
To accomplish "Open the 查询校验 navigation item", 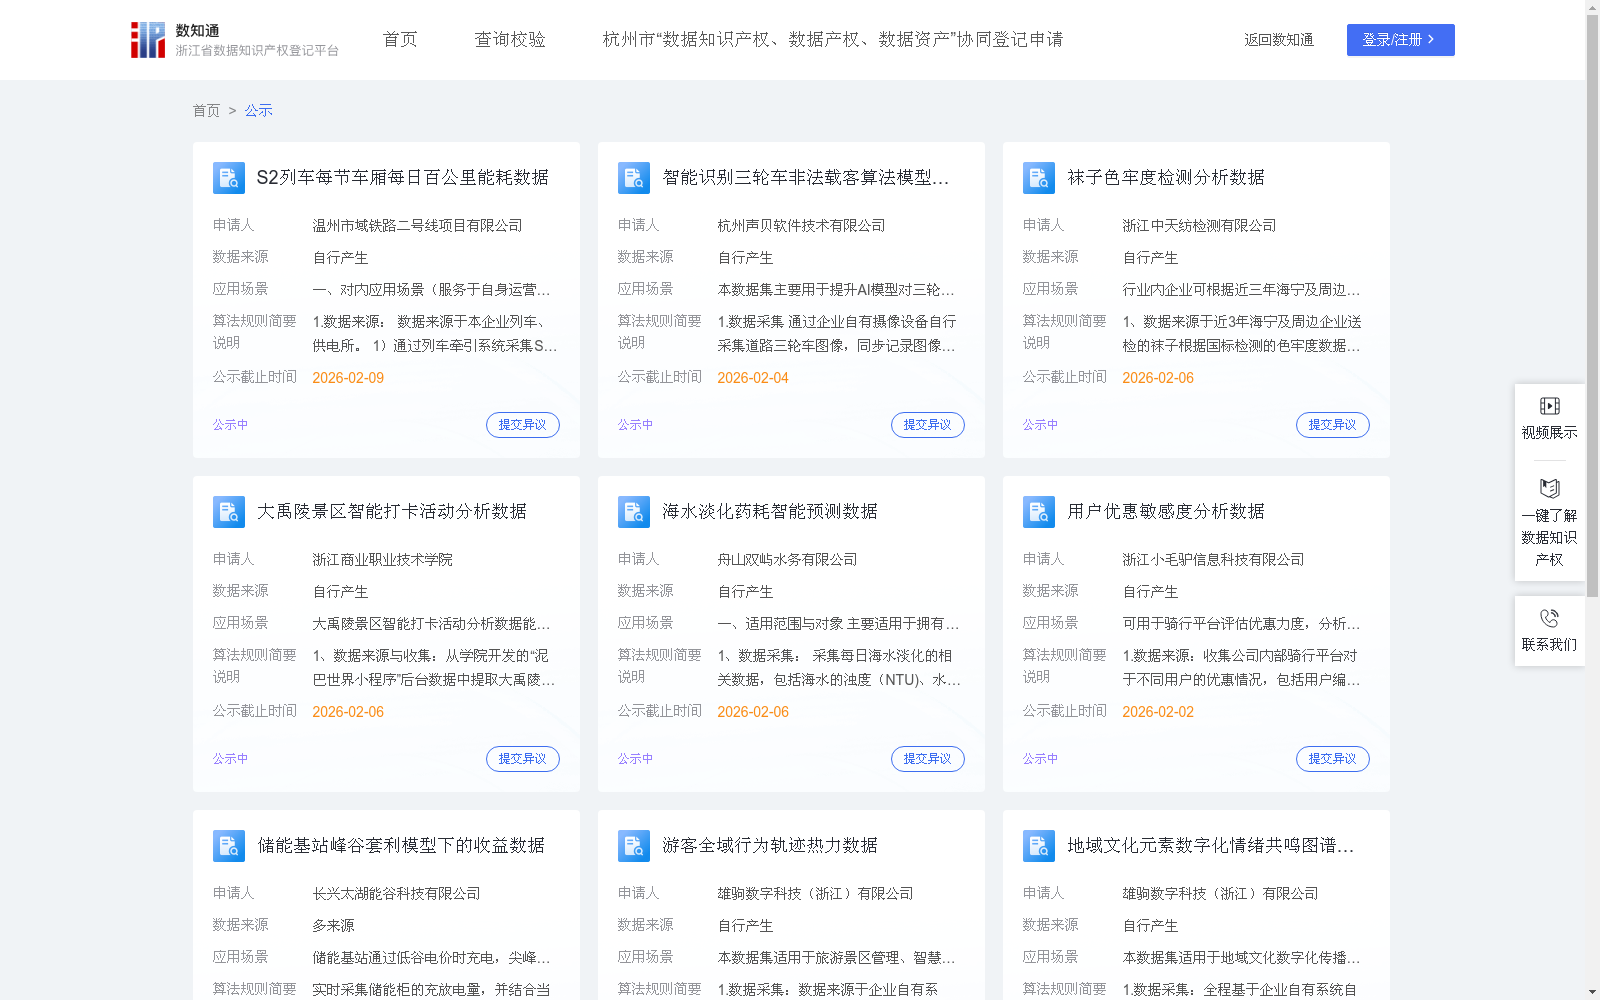I will [x=510, y=40].
